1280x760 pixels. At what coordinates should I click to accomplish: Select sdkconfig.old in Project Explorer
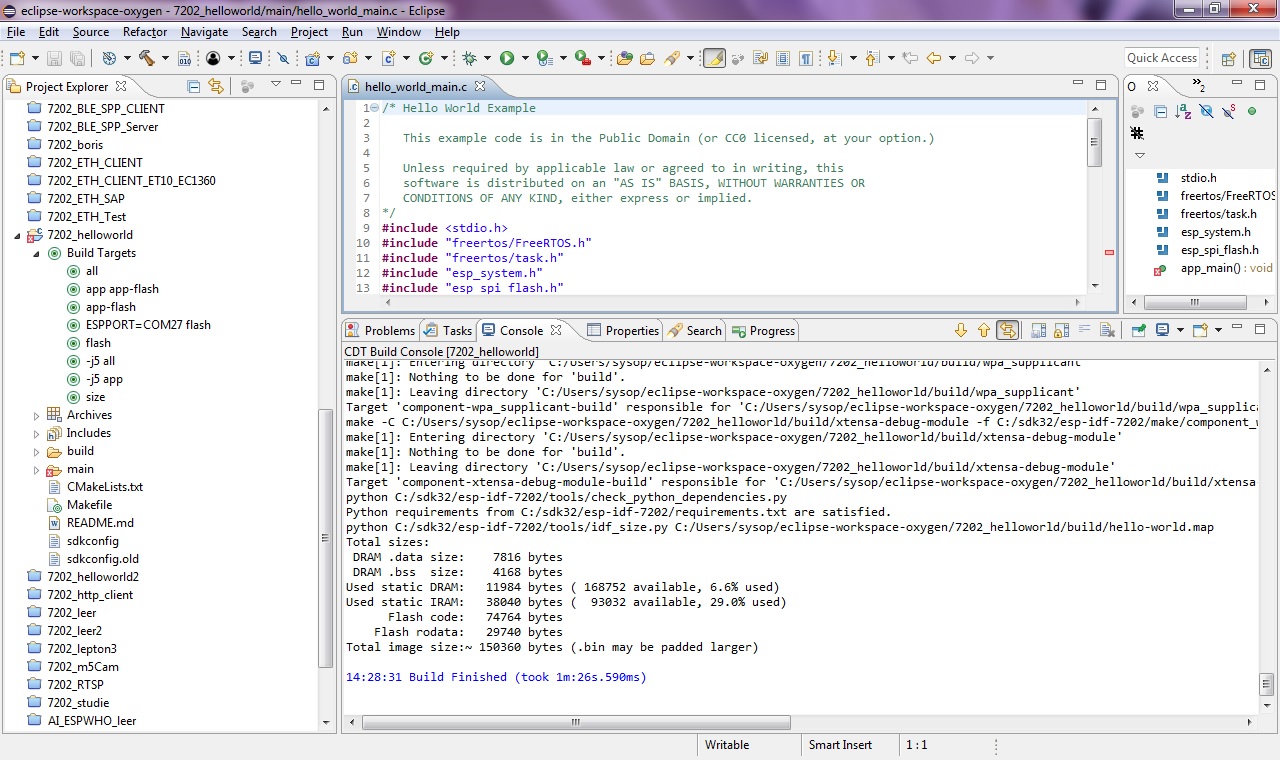92,559
